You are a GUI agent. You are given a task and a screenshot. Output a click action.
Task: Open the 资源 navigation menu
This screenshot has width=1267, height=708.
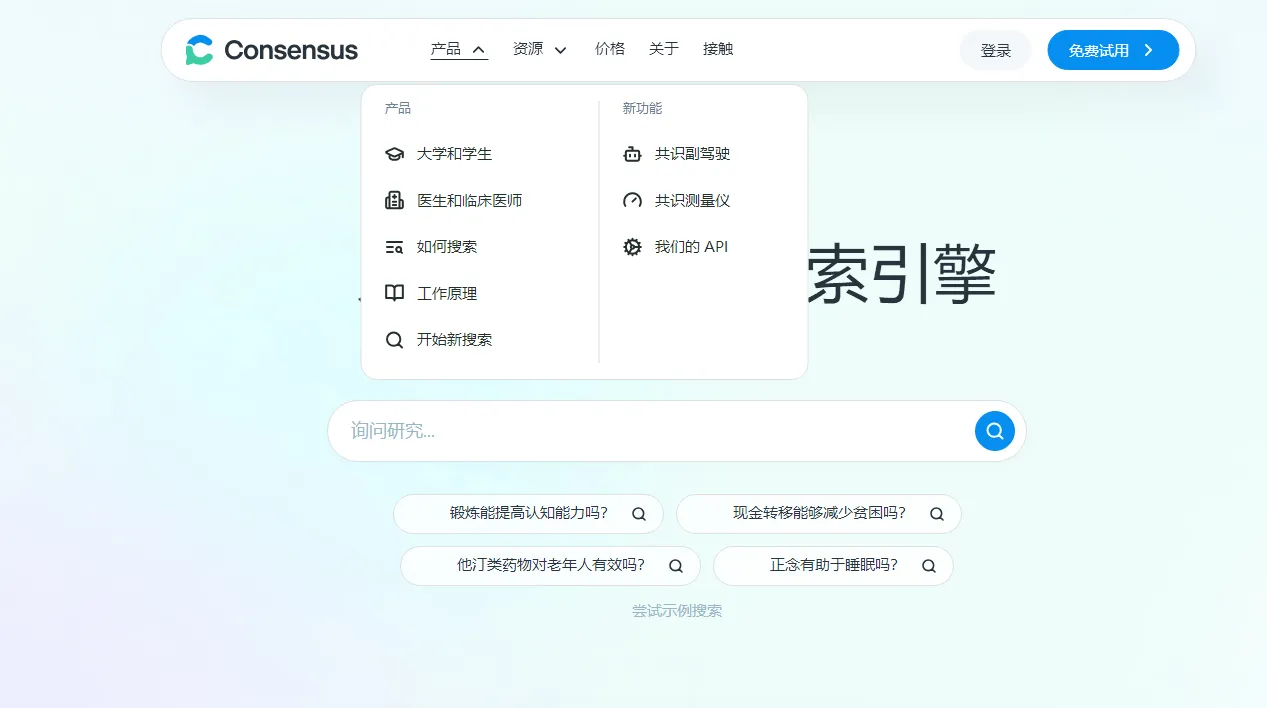point(540,49)
